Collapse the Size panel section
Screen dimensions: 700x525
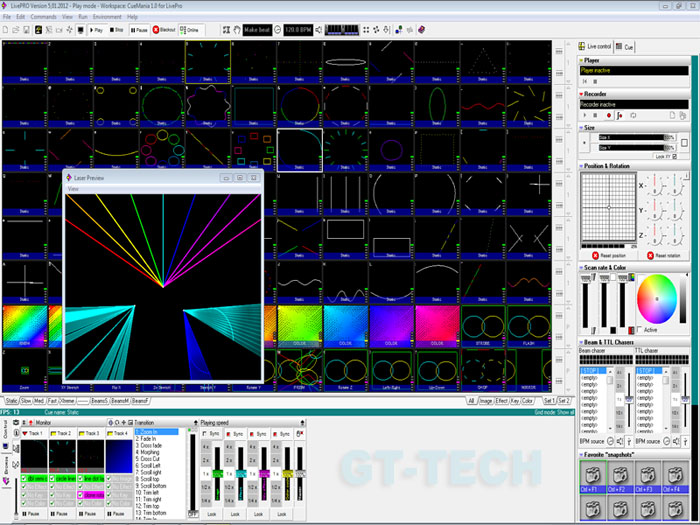(x=581, y=128)
